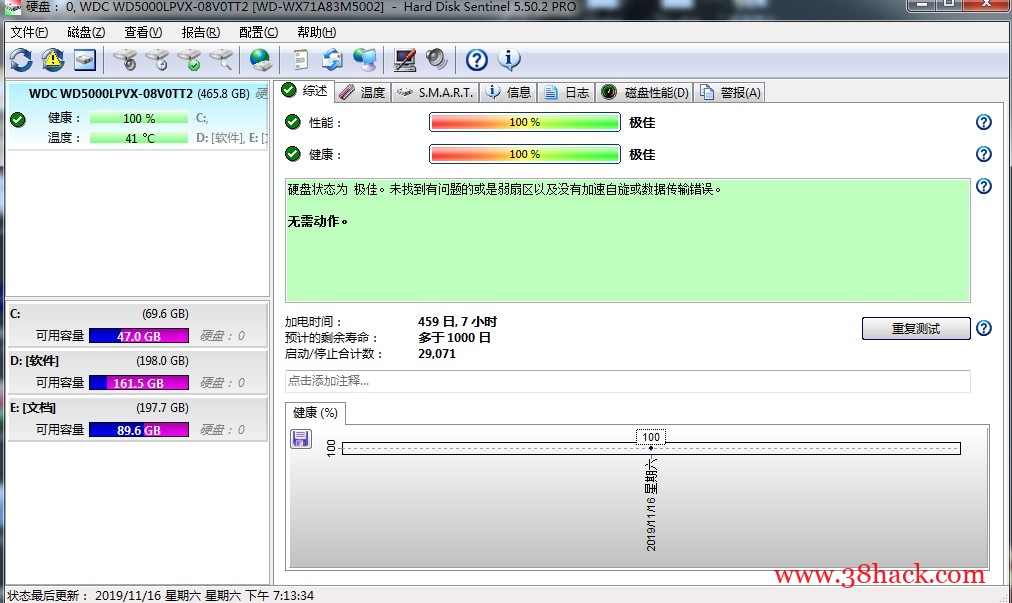Click the report document icon in toolbar
Viewport: 1012px width, 603px height.
pyautogui.click(x=300, y=60)
